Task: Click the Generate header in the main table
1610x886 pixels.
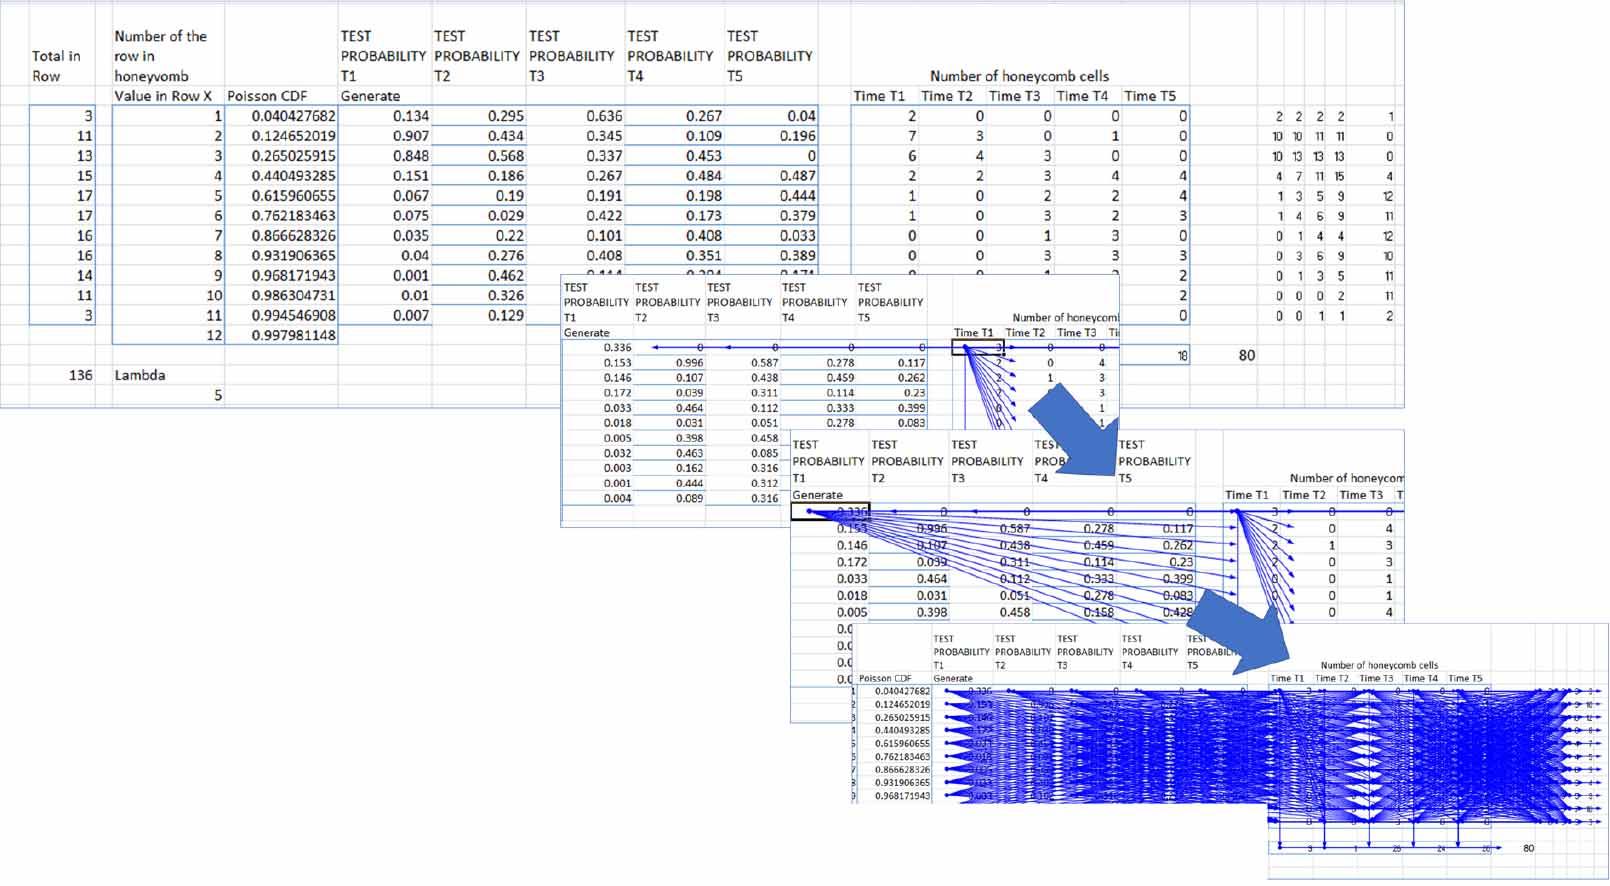Action: coord(370,96)
